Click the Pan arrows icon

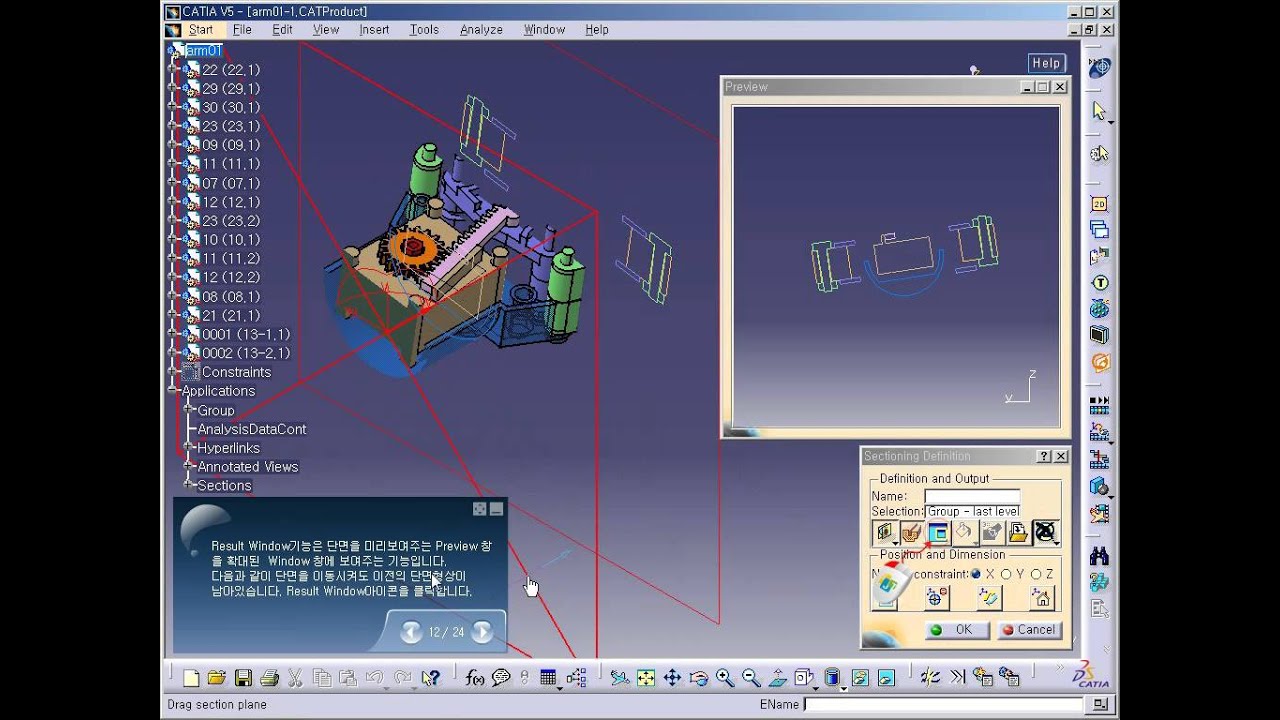click(x=672, y=678)
